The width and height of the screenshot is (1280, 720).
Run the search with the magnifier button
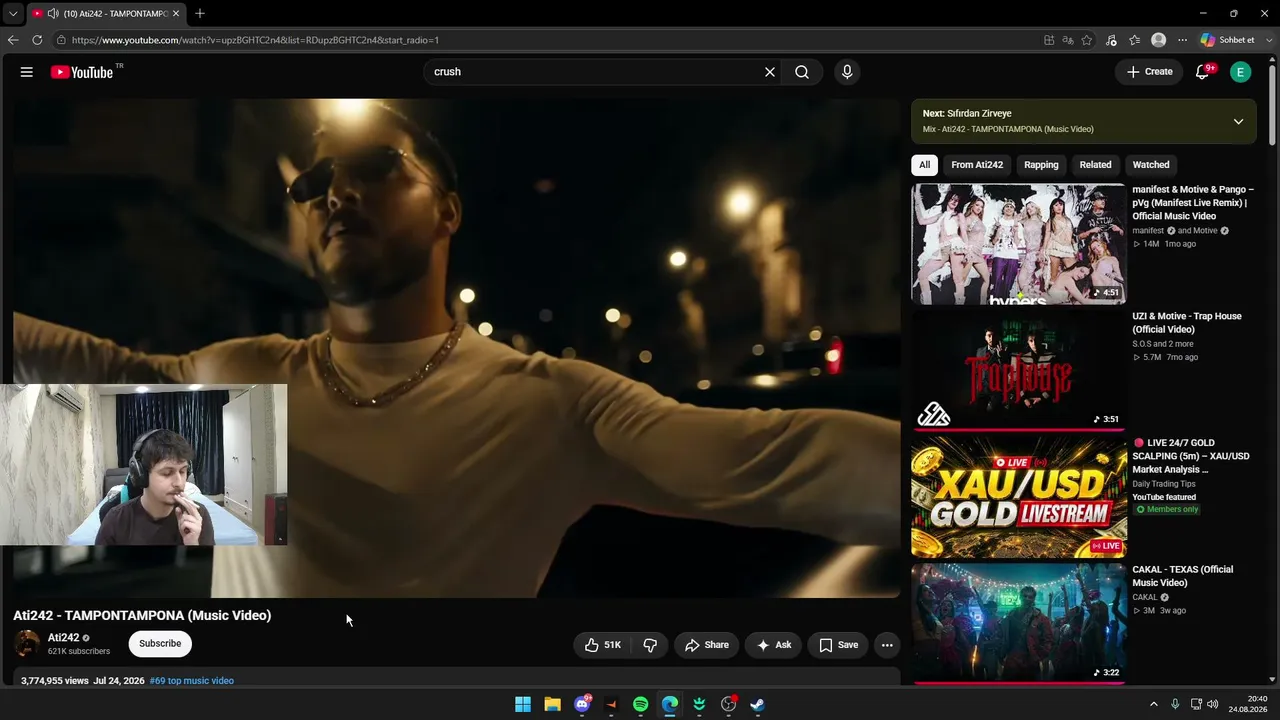(802, 72)
